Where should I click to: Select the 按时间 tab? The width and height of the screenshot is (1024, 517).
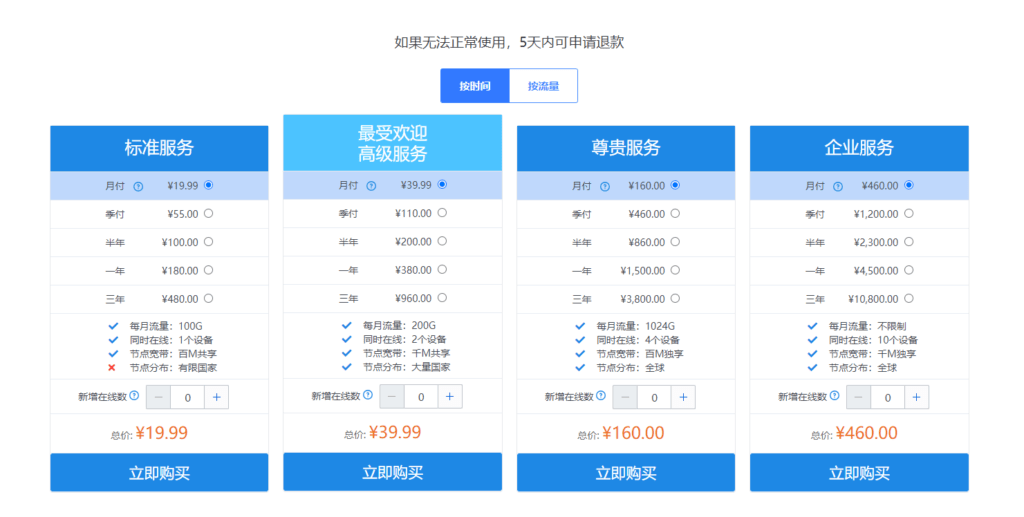[475, 86]
